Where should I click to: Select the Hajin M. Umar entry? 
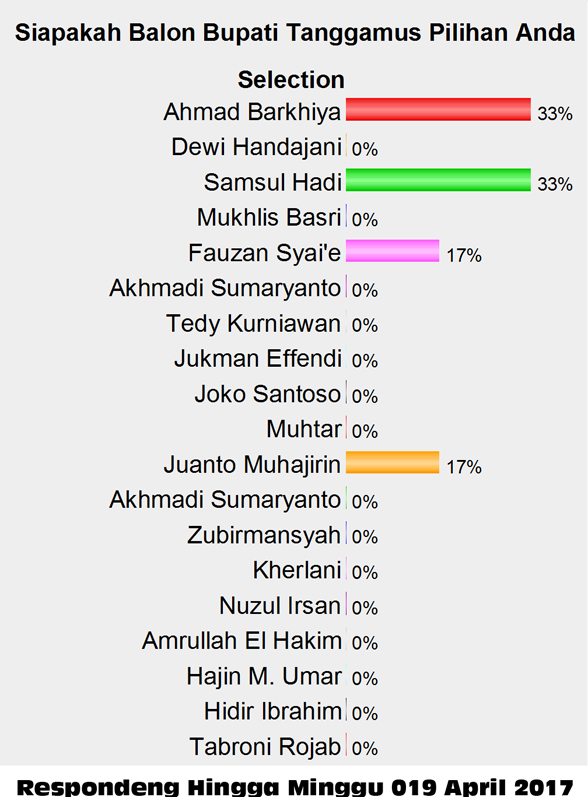pos(264,677)
